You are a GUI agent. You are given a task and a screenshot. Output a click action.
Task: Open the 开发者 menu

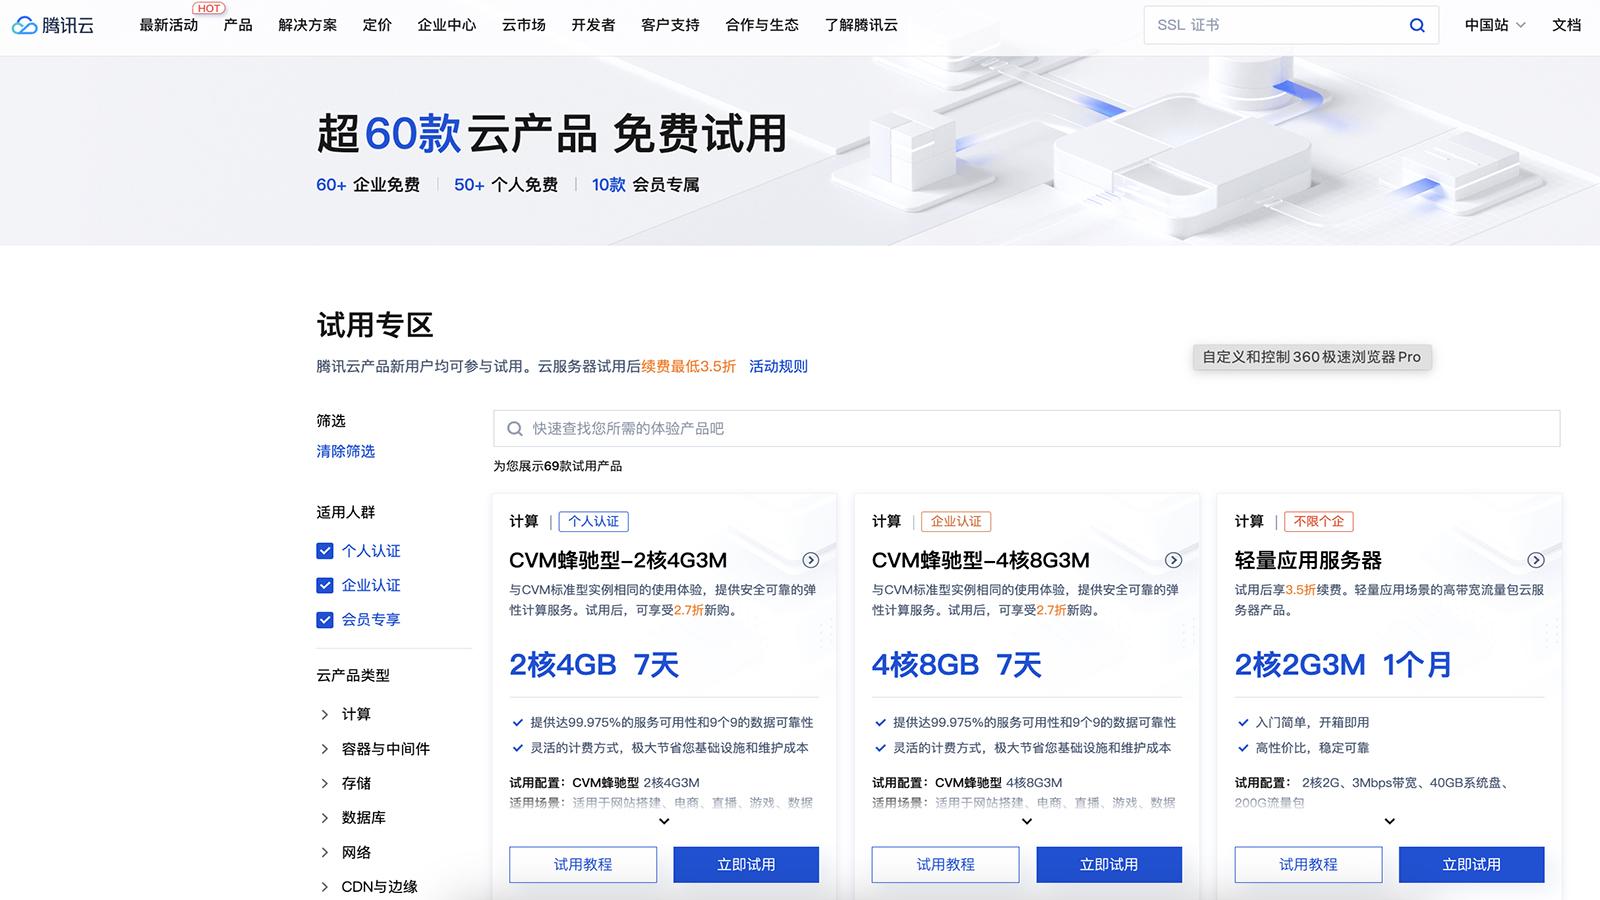click(593, 25)
